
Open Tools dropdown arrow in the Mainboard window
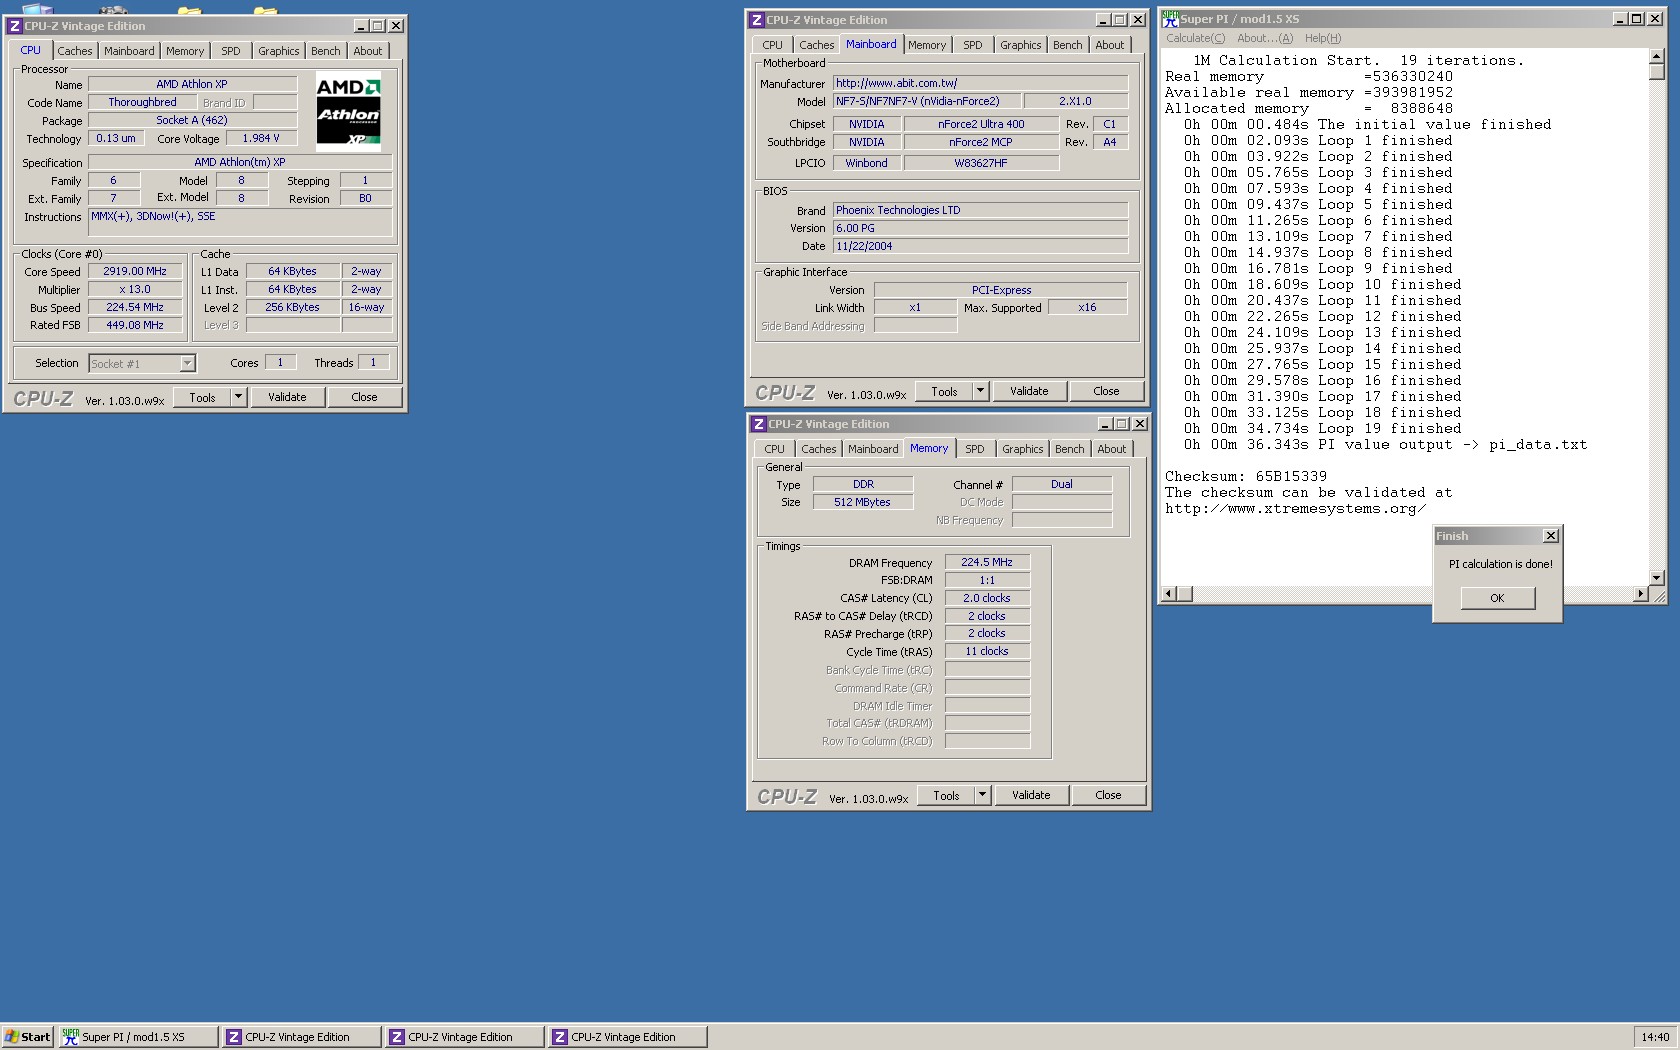980,391
